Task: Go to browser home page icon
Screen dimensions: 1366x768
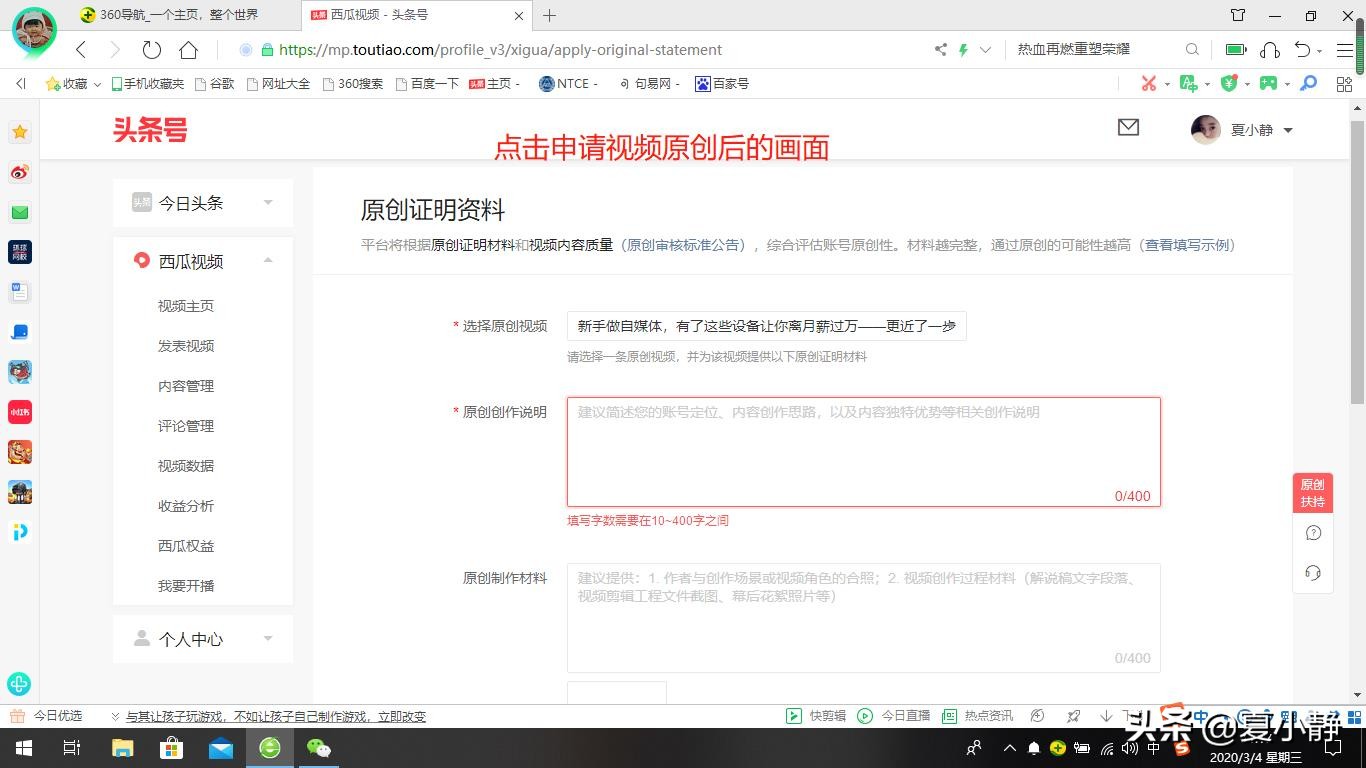Action: (188, 49)
